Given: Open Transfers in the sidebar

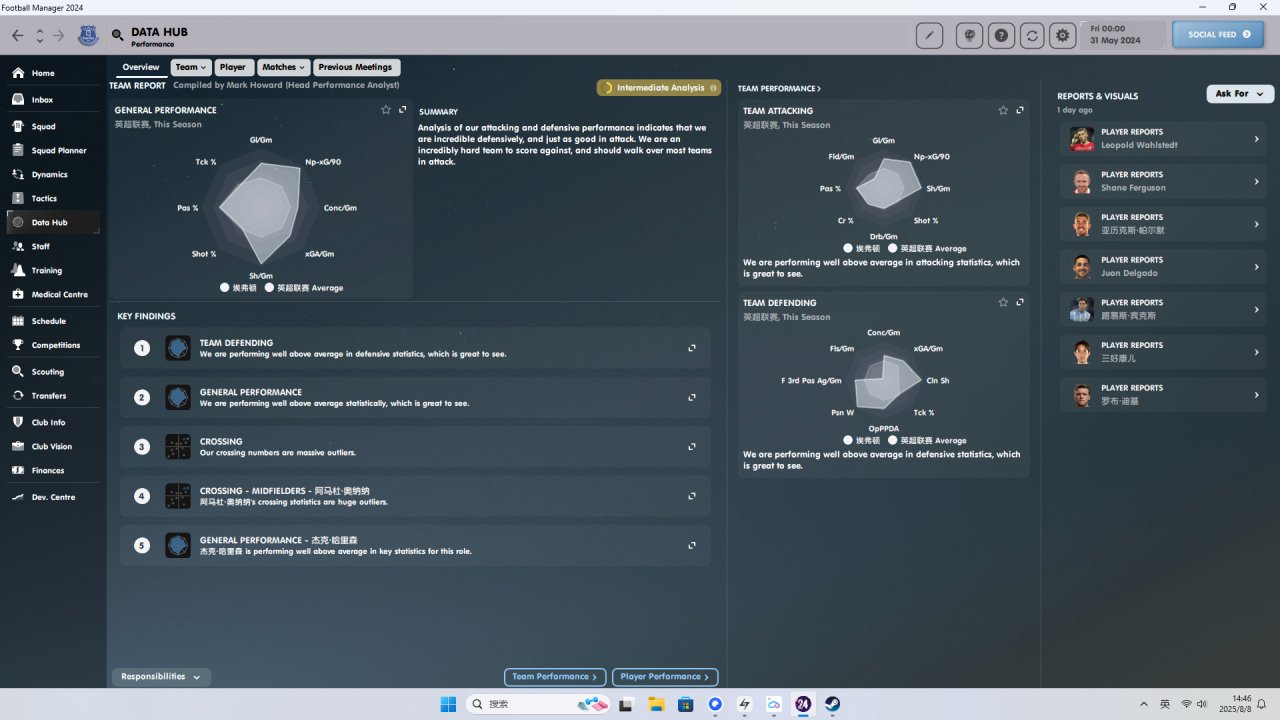Looking at the screenshot, I should pos(53,396).
